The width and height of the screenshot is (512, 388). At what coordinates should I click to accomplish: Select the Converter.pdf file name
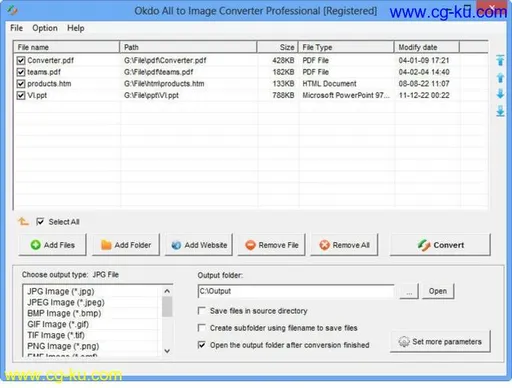(x=50, y=60)
